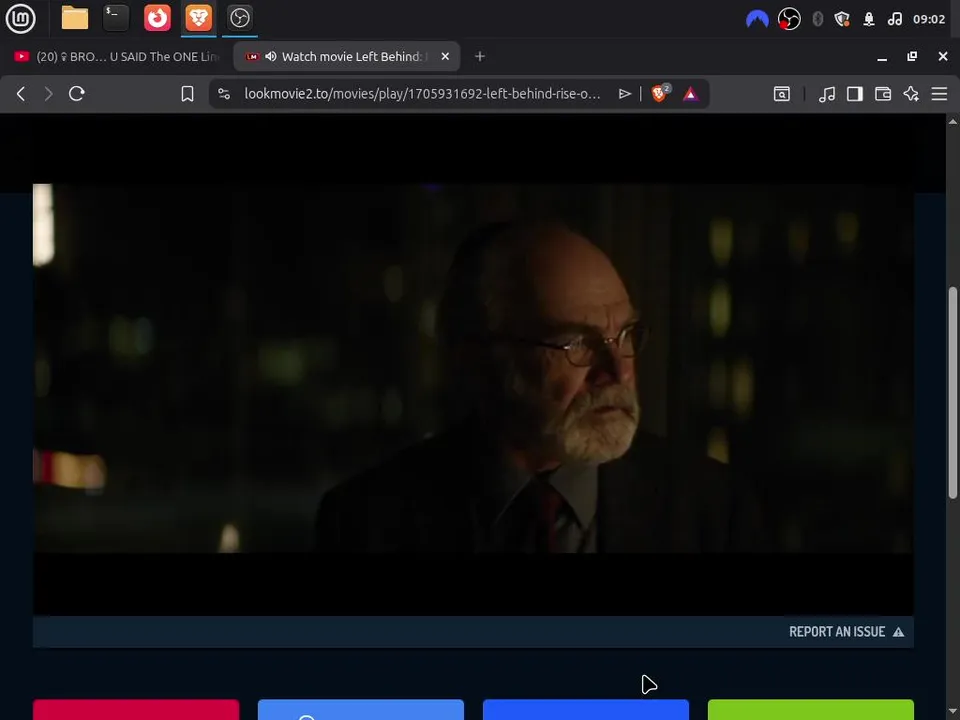Click the NordVPN tray icon
Screen dimensions: 960x720
point(757,19)
